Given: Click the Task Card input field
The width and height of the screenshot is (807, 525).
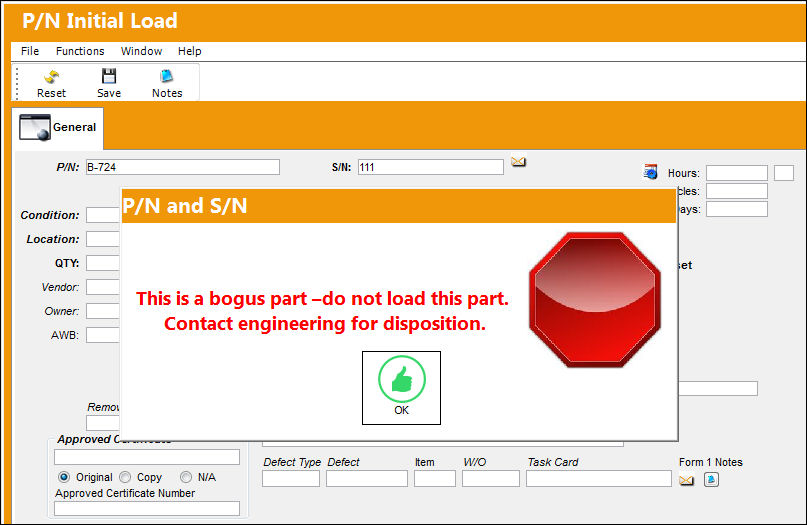Looking at the screenshot, I should [x=599, y=479].
